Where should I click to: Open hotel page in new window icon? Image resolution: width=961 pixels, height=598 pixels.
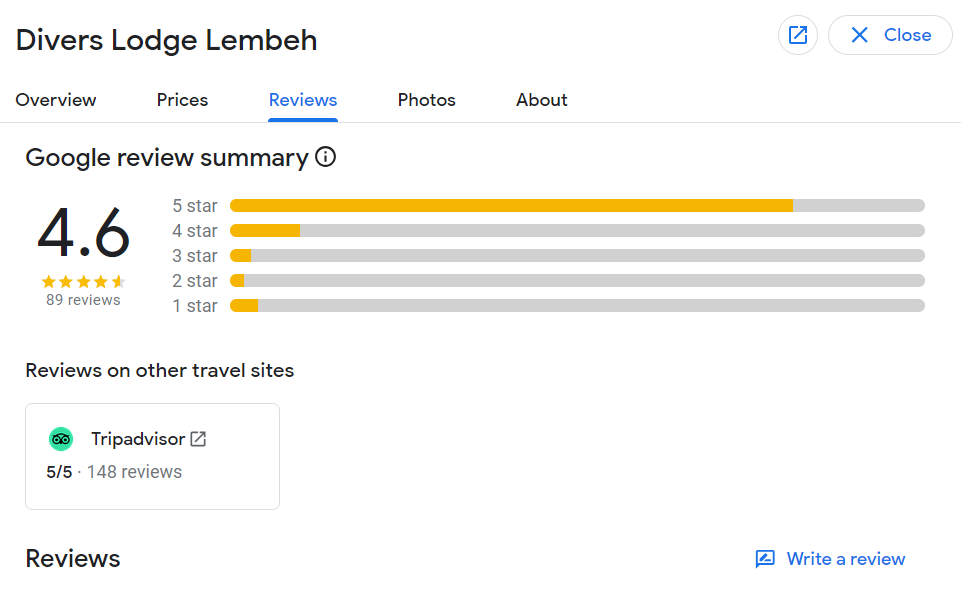pyautogui.click(x=797, y=35)
